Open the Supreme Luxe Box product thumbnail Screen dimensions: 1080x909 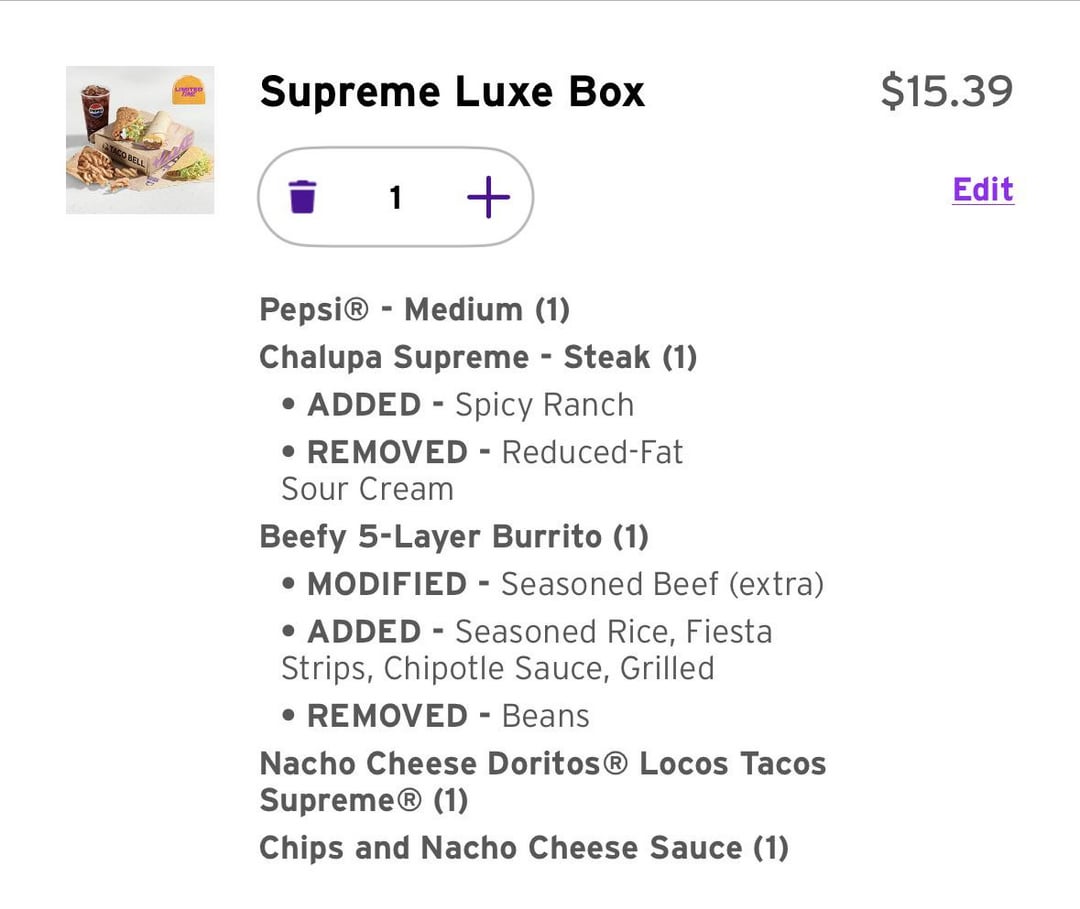(x=140, y=140)
